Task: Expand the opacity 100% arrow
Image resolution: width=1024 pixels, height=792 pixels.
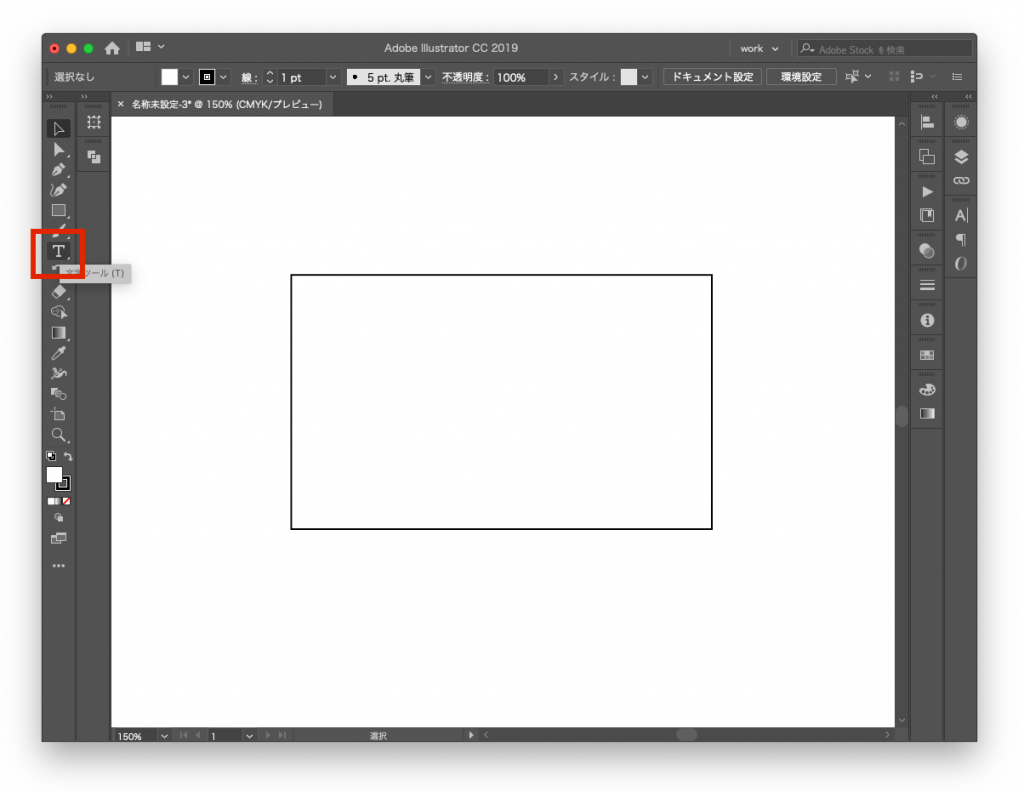Action: pos(556,77)
